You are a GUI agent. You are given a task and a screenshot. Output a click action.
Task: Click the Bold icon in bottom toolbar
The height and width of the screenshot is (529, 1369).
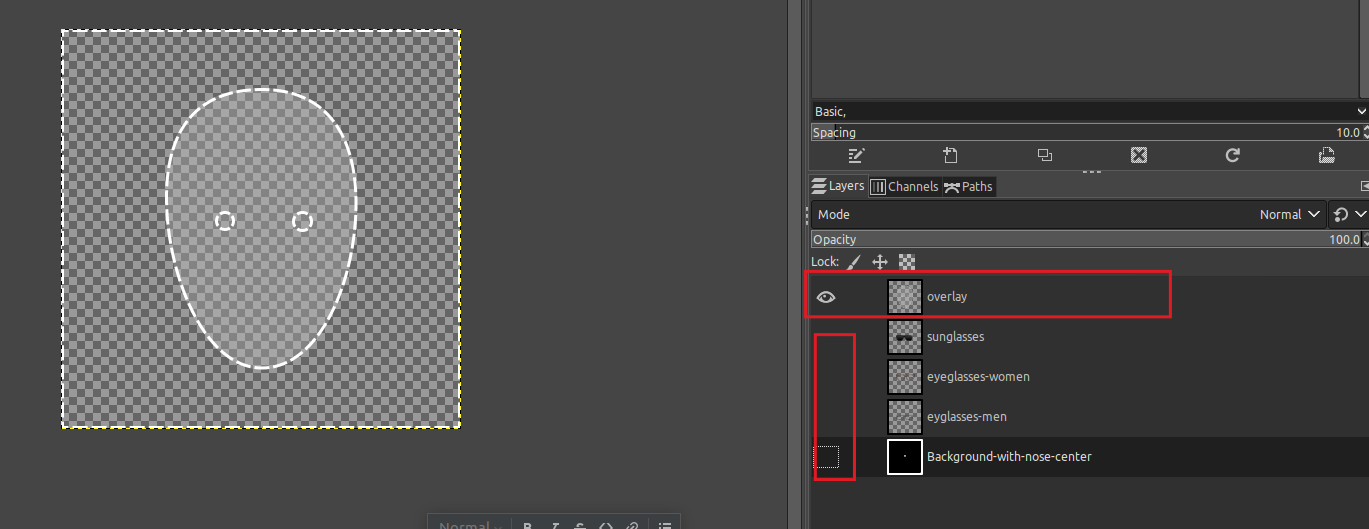point(527,526)
